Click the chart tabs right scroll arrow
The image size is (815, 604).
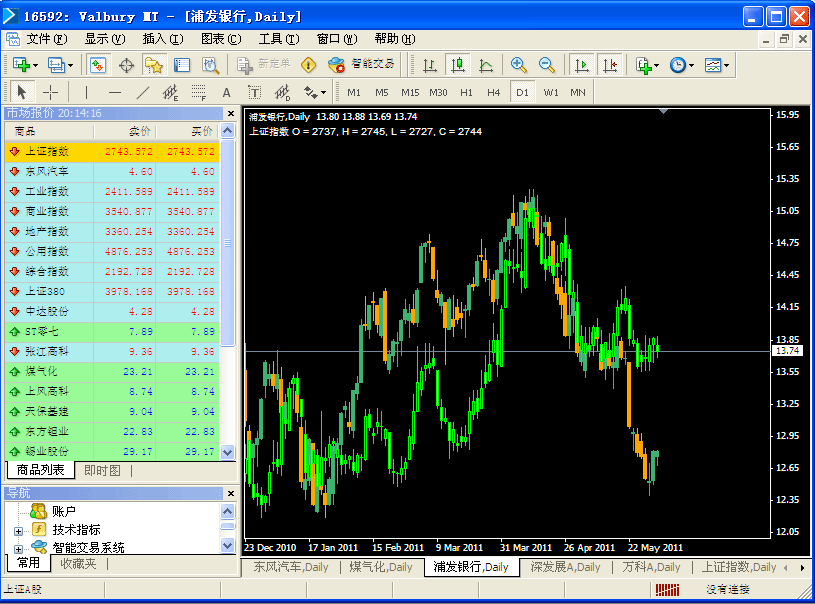[803, 568]
